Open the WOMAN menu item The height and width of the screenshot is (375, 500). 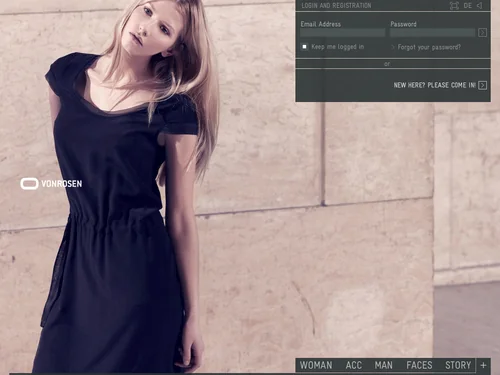click(x=316, y=365)
